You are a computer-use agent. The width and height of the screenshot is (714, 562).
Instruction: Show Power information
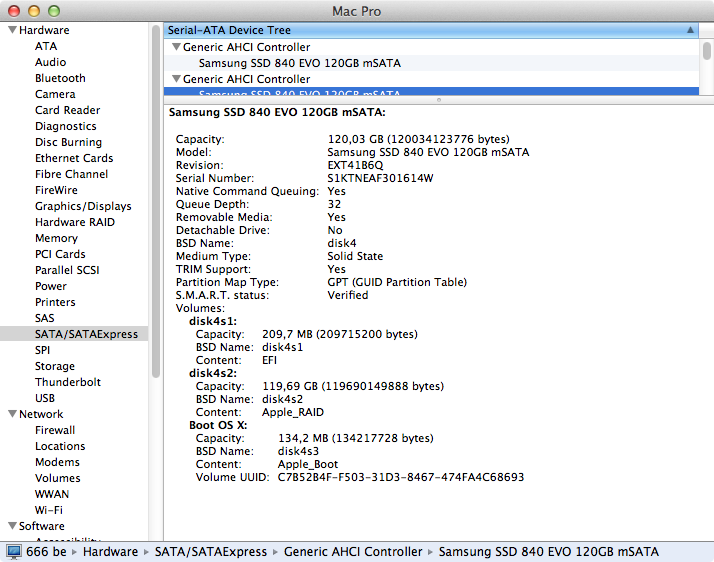pos(51,286)
